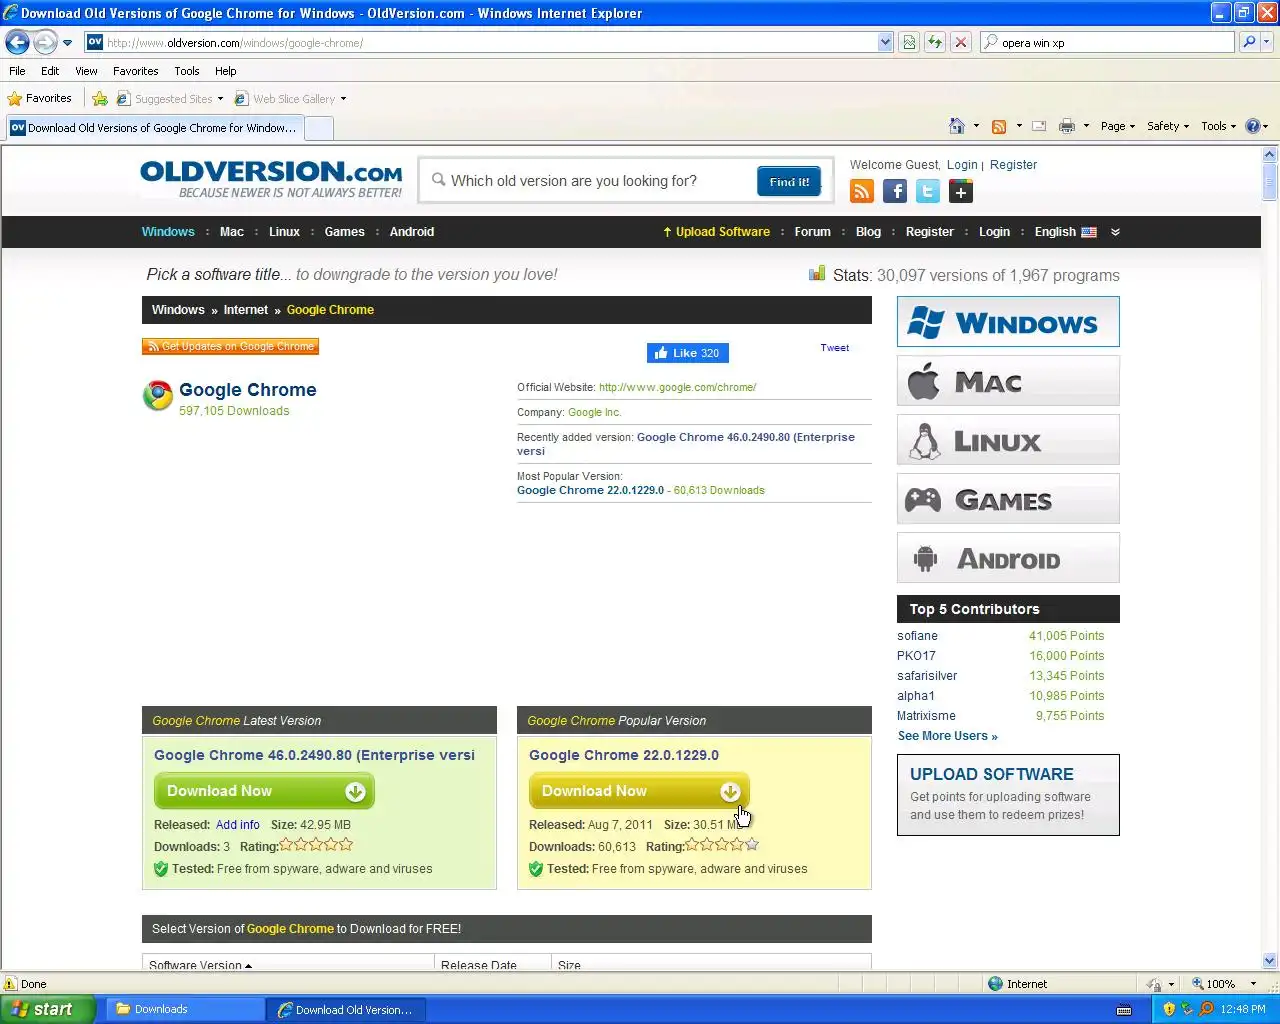Click the Twitter icon in site header

pos(928,191)
